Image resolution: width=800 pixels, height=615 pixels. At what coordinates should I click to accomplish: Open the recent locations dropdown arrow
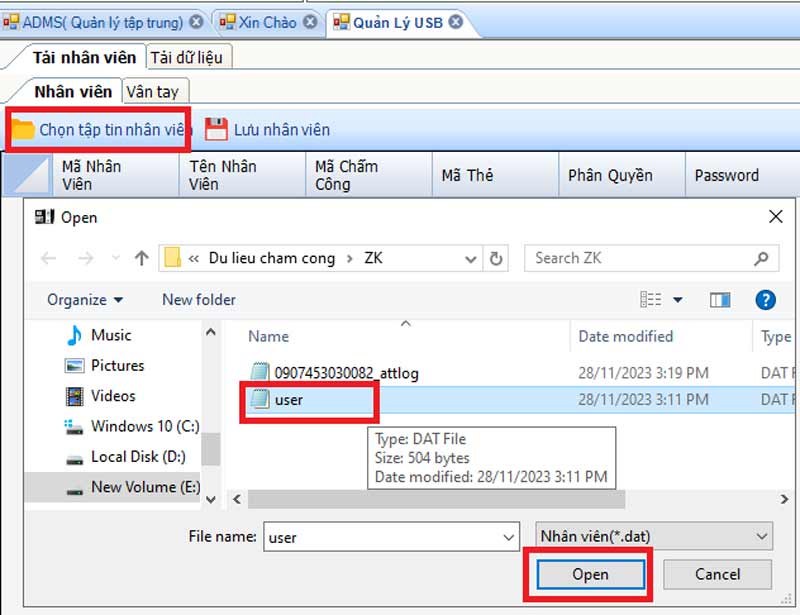[x=116, y=258]
